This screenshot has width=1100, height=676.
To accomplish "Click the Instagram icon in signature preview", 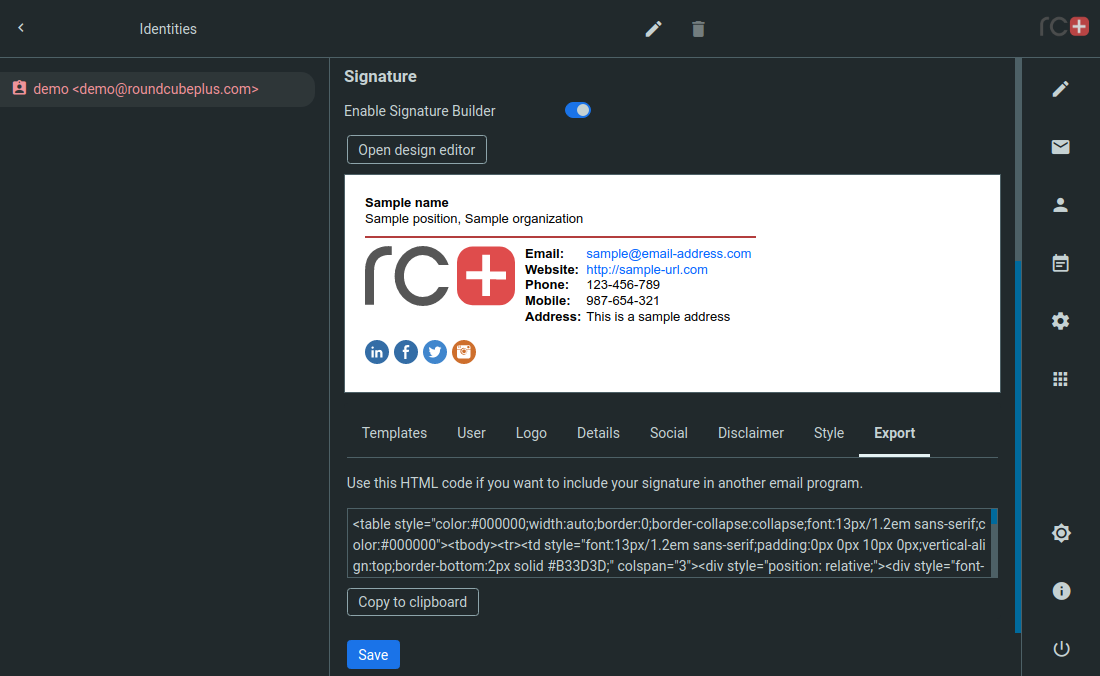I will pyautogui.click(x=464, y=352).
